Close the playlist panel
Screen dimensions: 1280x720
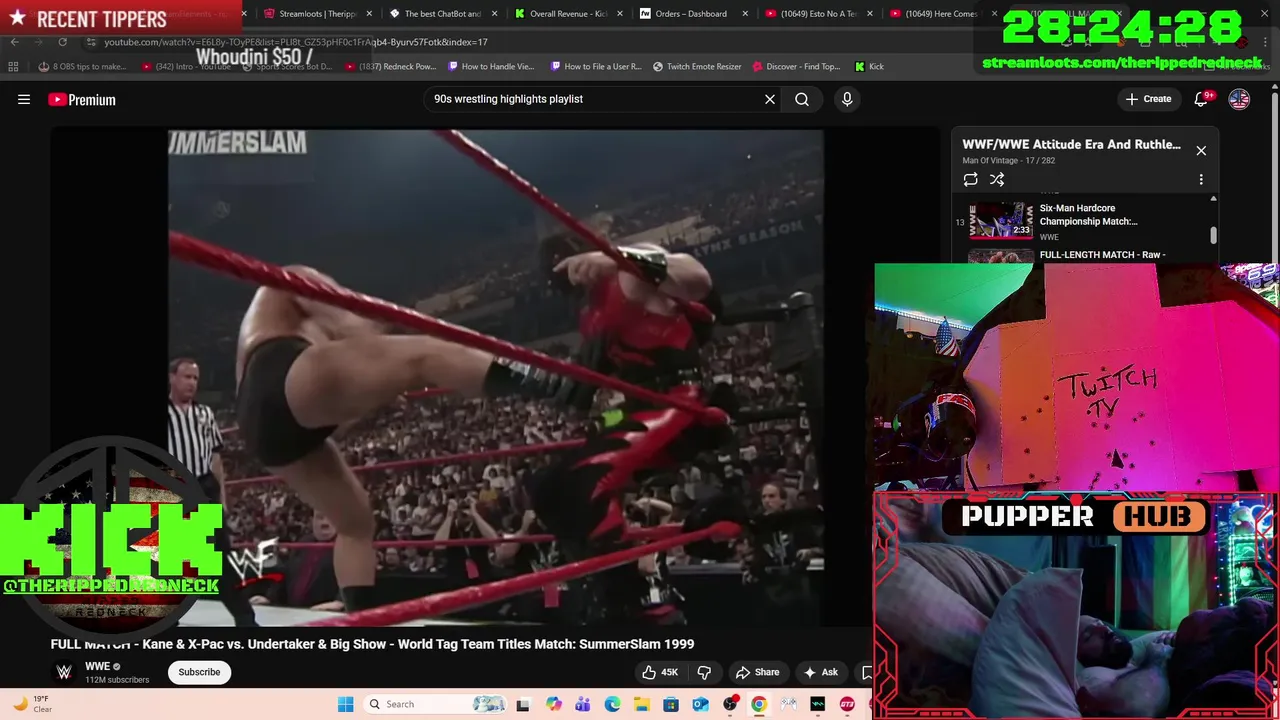1201,150
